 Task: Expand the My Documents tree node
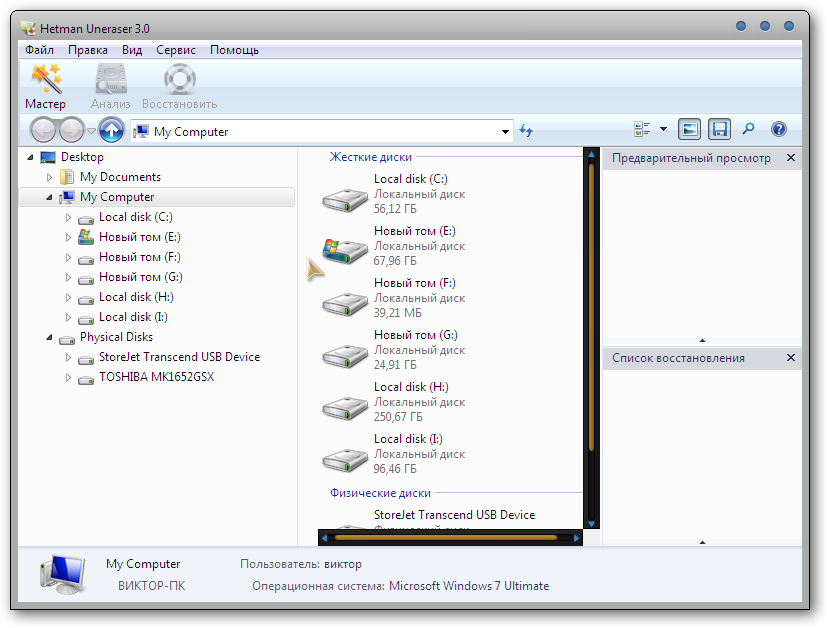(x=50, y=177)
